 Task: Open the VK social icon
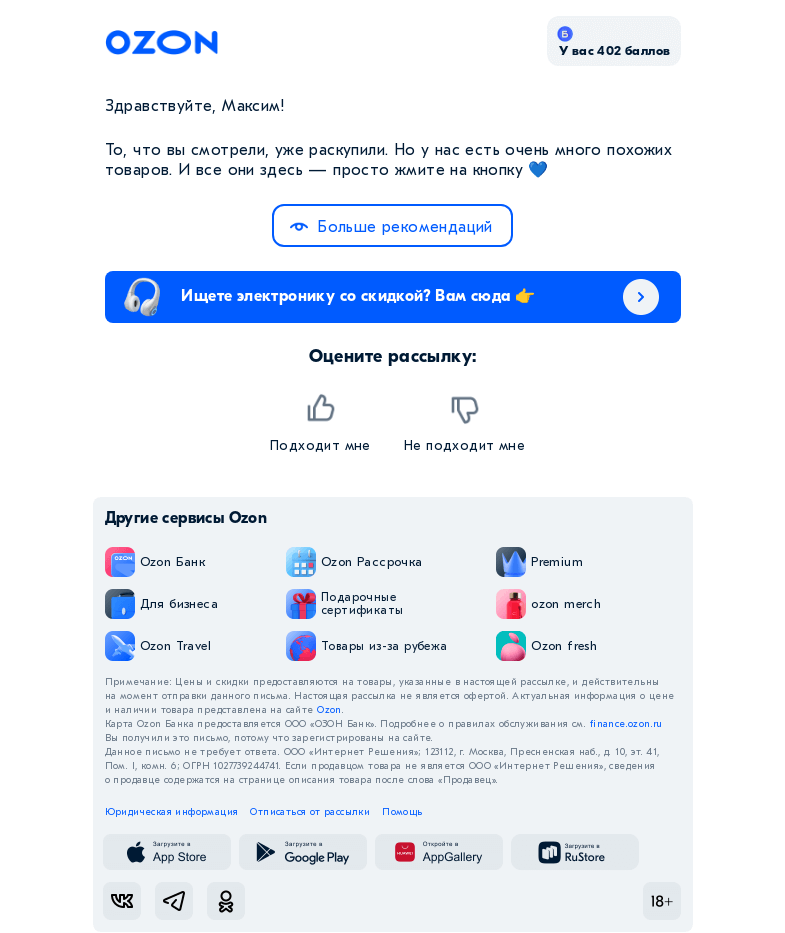pyautogui.click(x=122, y=901)
